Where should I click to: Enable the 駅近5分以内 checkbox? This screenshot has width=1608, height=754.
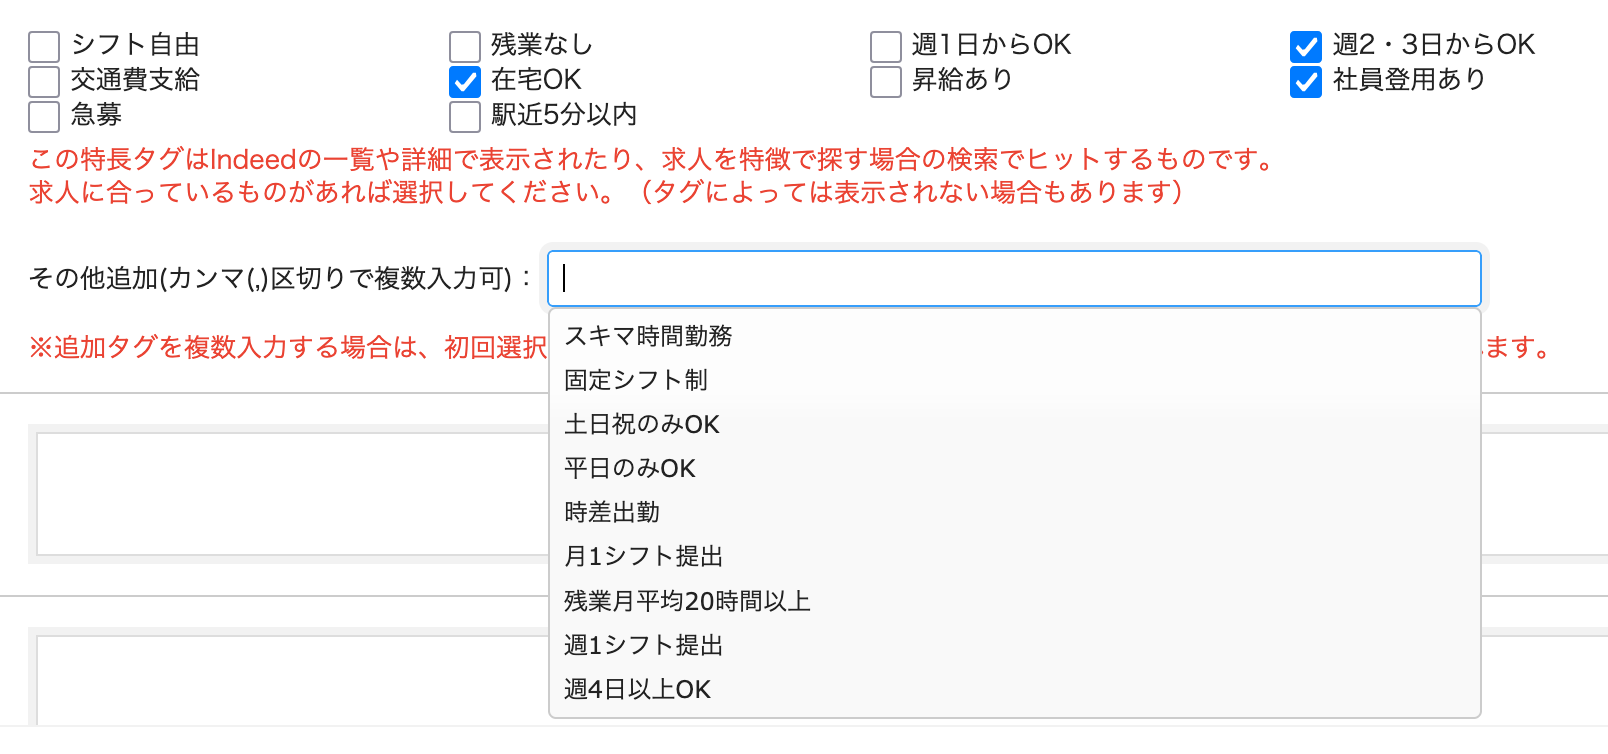465,116
